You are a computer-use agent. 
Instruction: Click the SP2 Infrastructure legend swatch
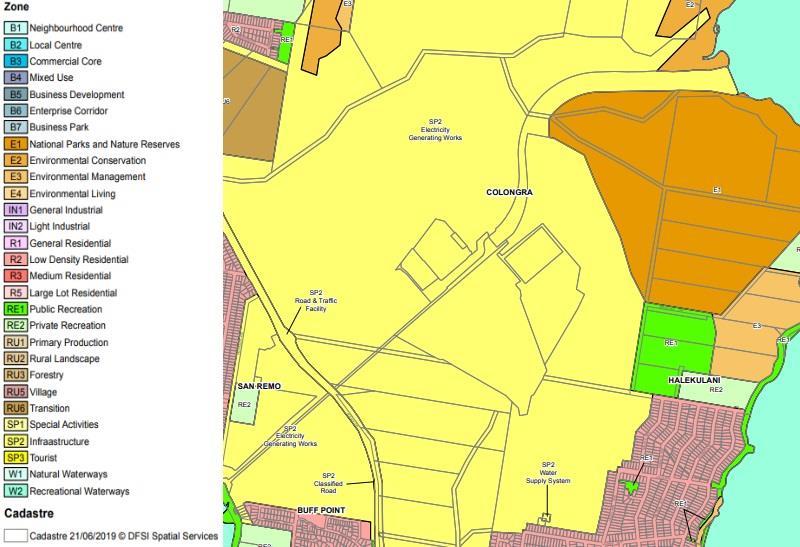(15, 441)
